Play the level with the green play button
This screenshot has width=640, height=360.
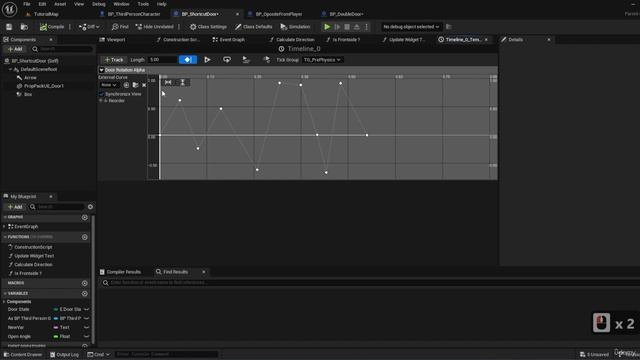[x=327, y=27]
